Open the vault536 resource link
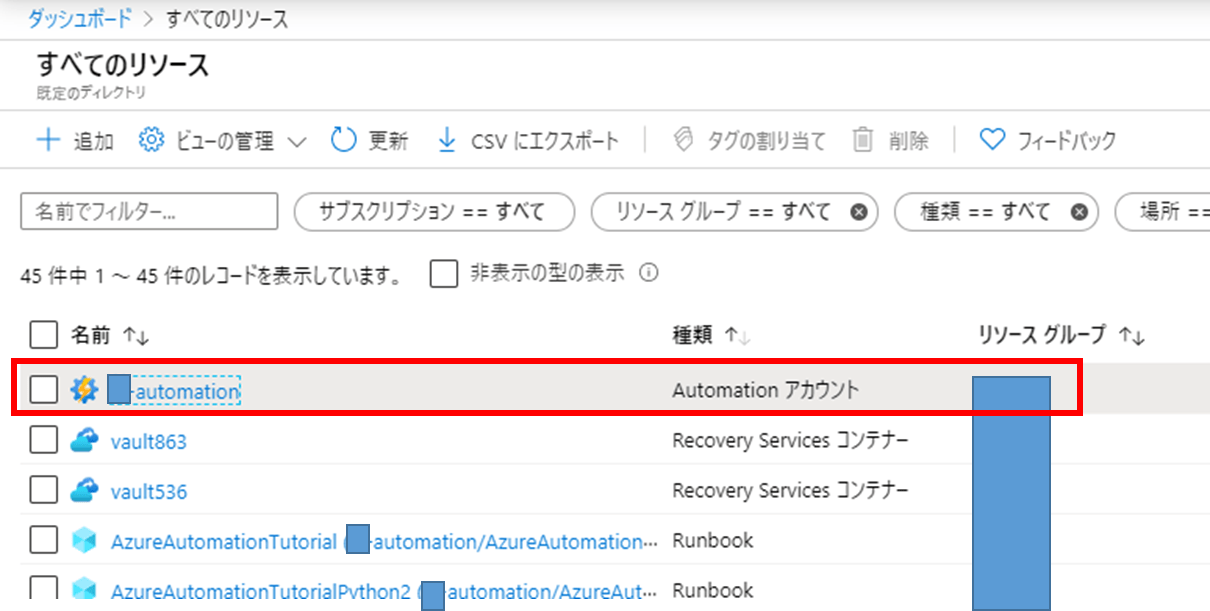Viewport: 1210px width, 611px height. coord(148,491)
